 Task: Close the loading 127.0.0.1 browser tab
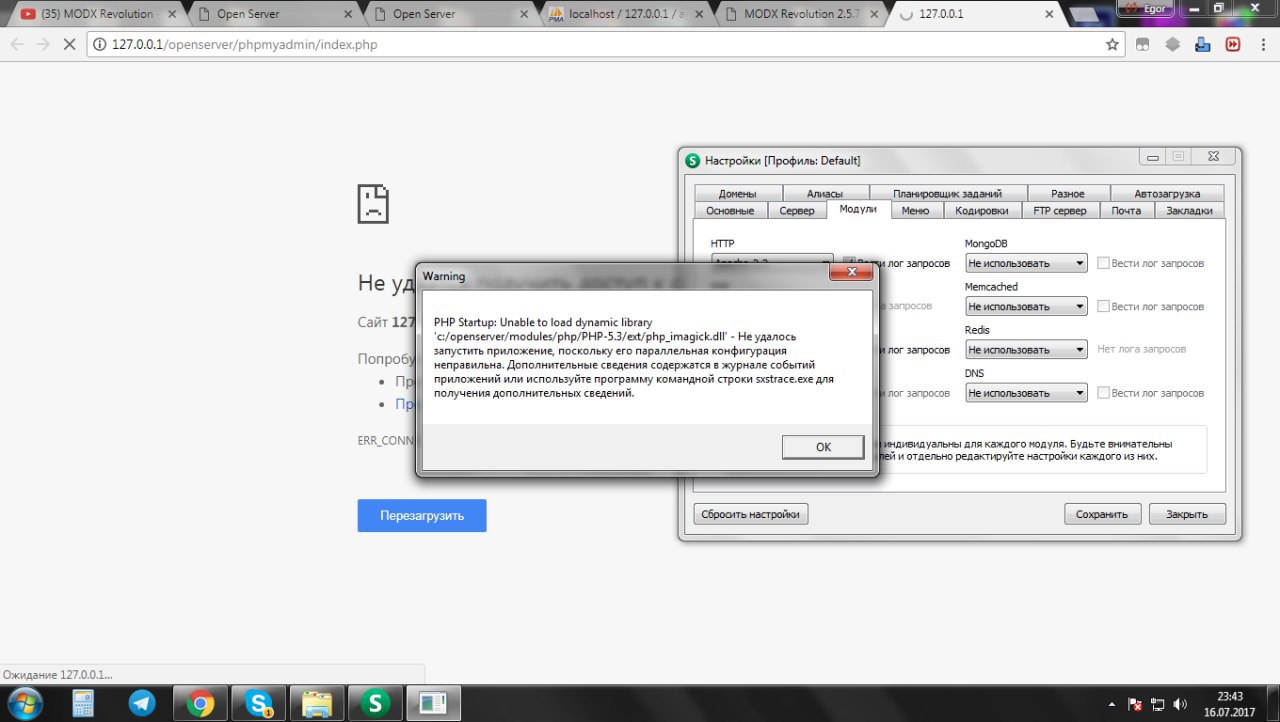click(x=1049, y=14)
